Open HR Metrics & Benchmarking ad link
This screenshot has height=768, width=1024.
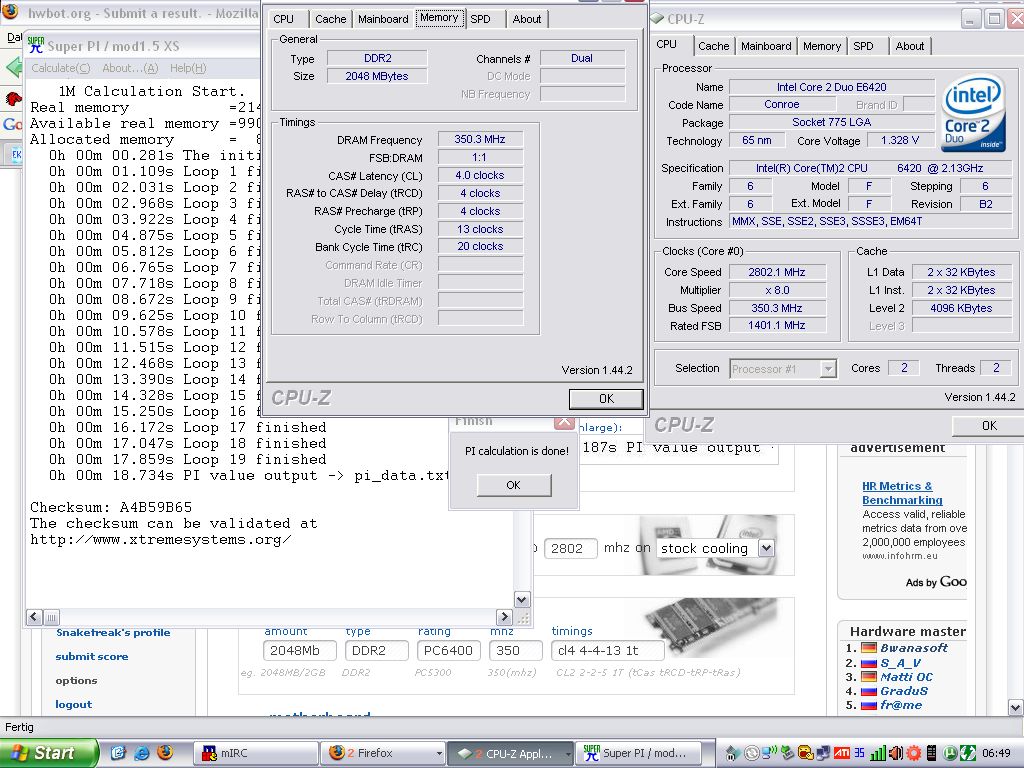902,493
